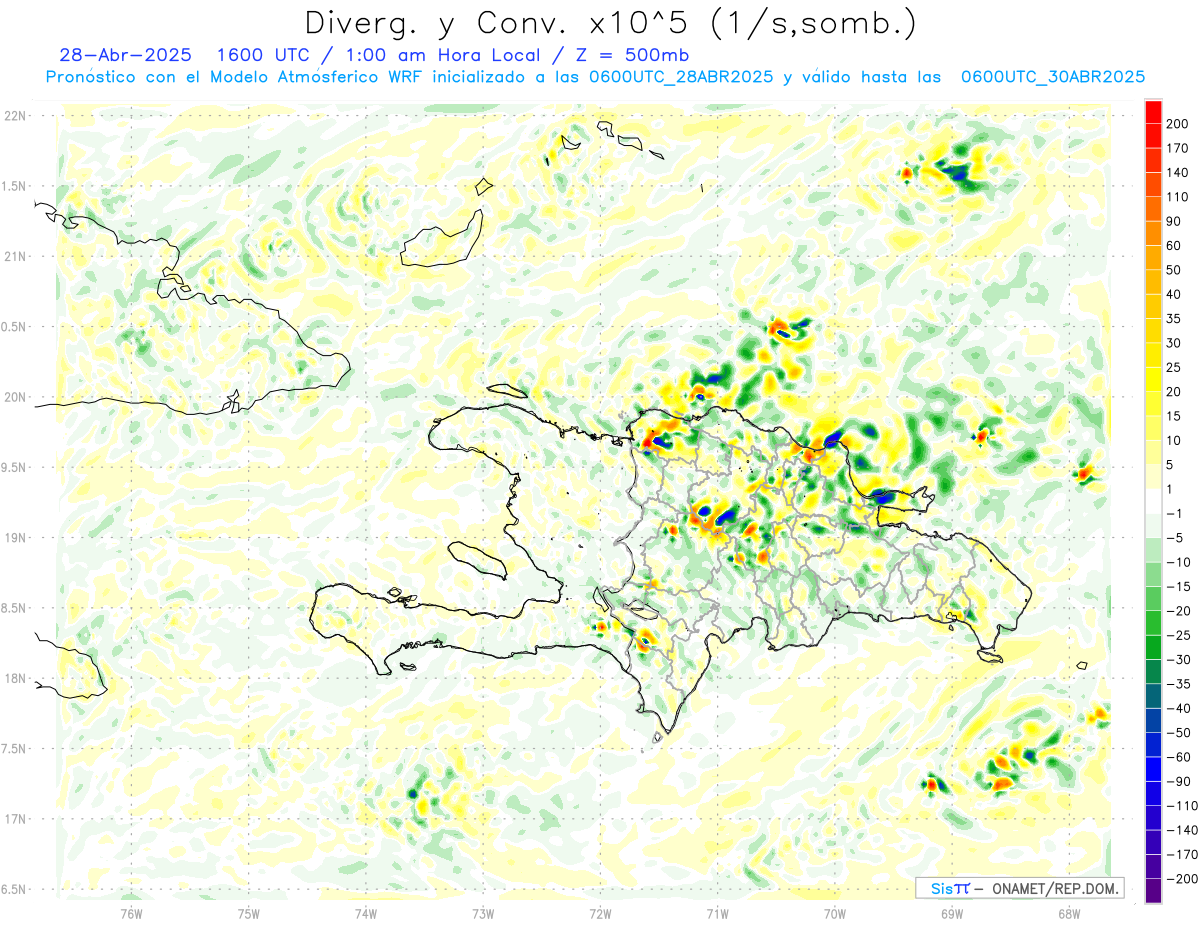The height and width of the screenshot is (927, 1200).
Task: Click the '140' colorbar value
Action: (x=1178, y=172)
